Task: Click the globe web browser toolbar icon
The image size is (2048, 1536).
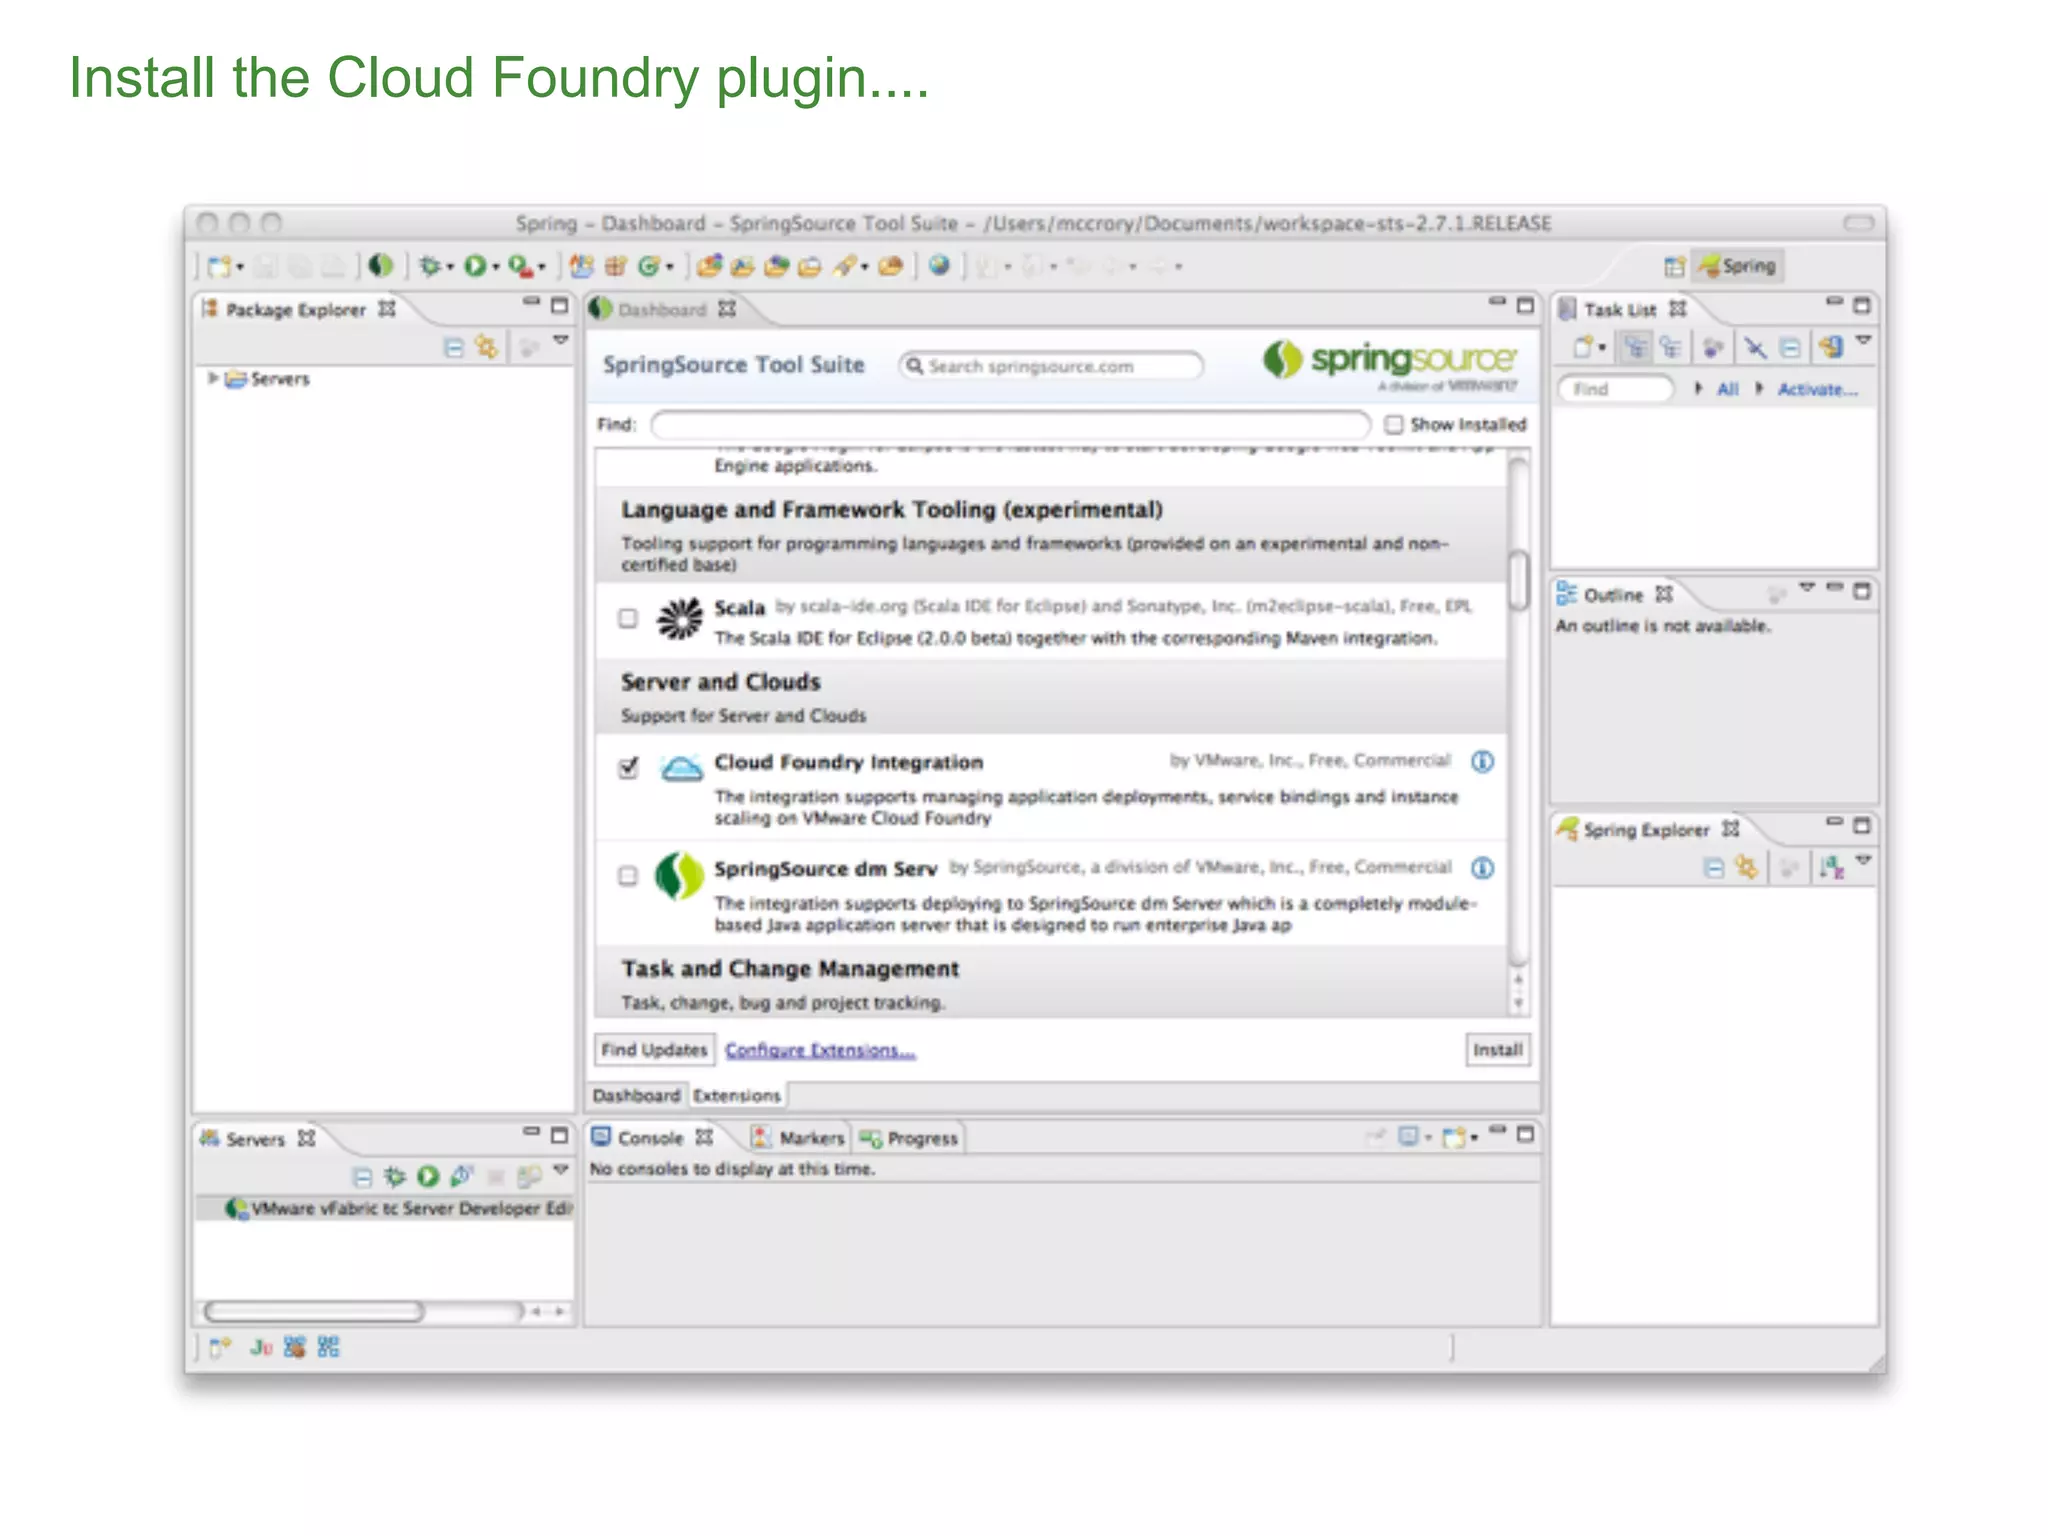Action: tap(939, 265)
